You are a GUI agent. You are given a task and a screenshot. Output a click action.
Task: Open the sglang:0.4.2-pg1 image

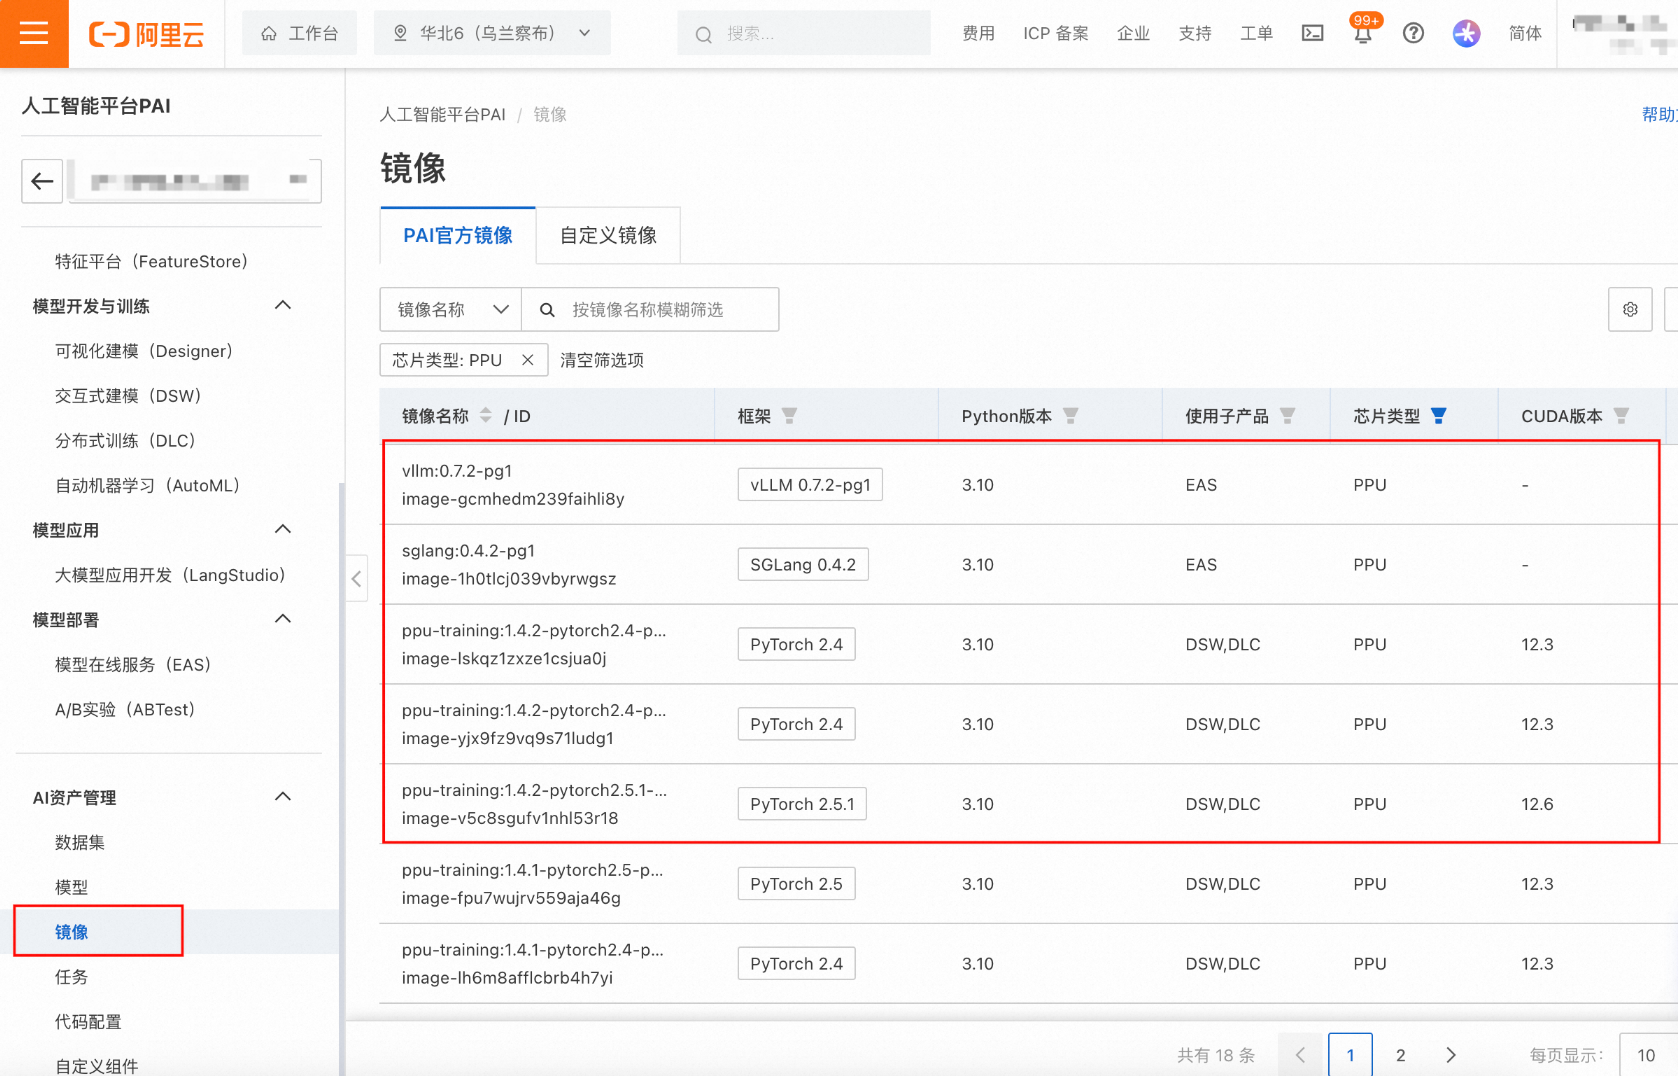point(468,550)
